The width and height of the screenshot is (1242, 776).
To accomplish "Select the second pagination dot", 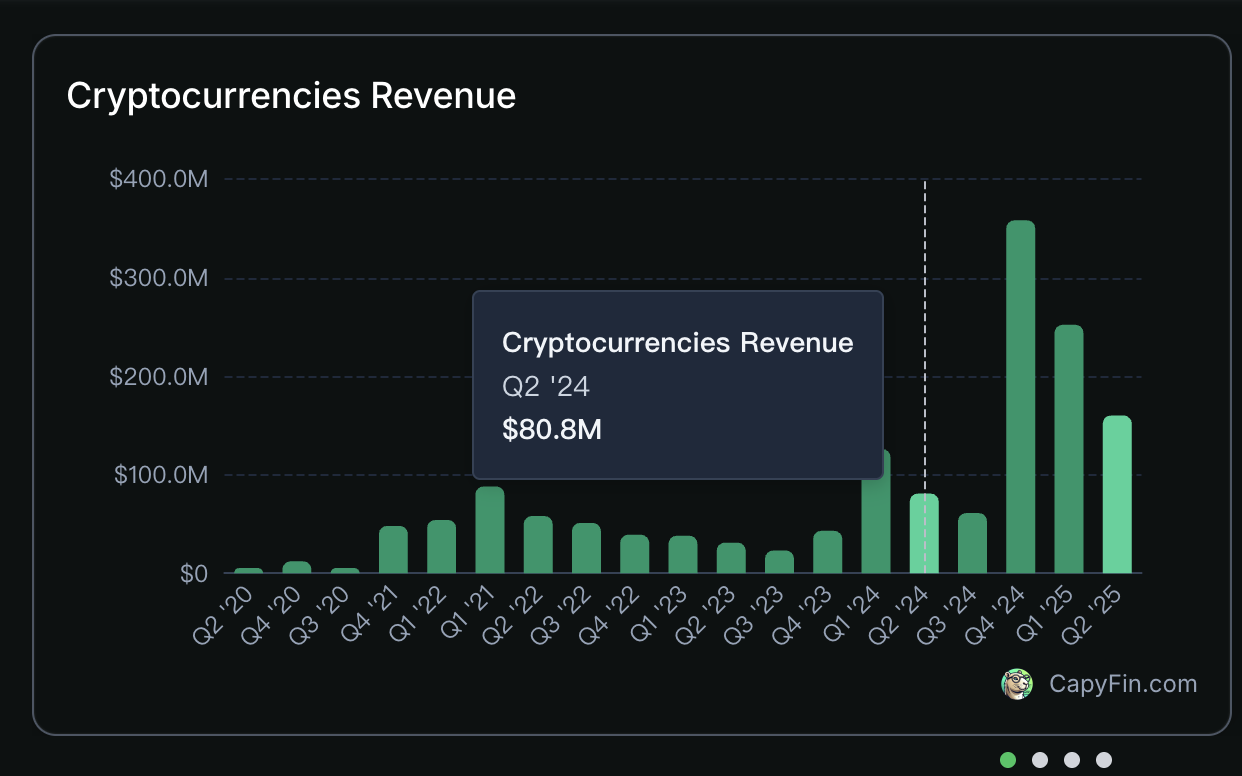I will [1040, 760].
